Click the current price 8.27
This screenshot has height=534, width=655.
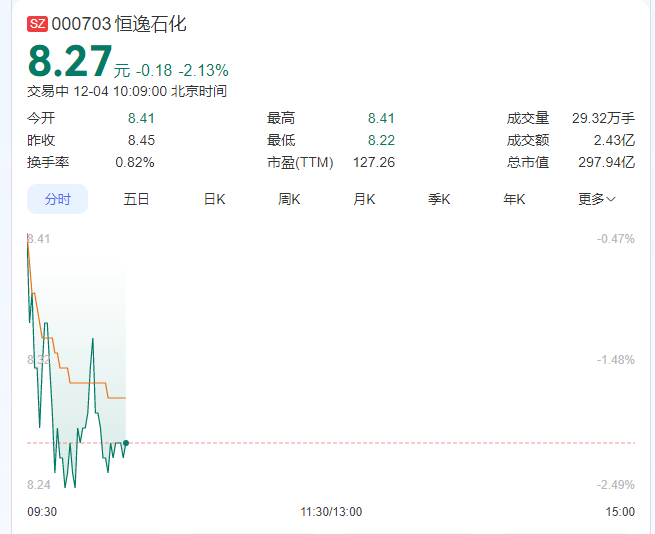[x=69, y=63]
